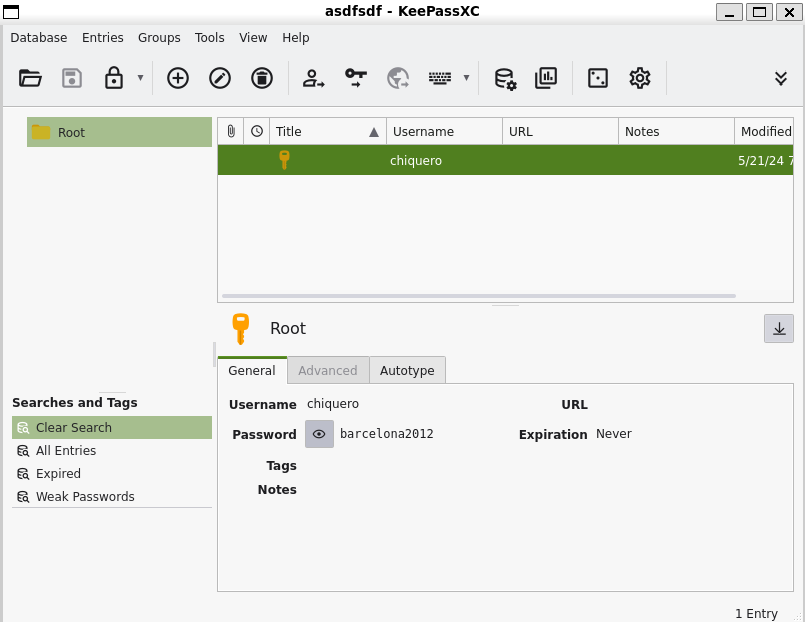This screenshot has width=805, height=622.
Task: Perform Auto-Type using keyboard icon
Action: pyautogui.click(x=440, y=79)
